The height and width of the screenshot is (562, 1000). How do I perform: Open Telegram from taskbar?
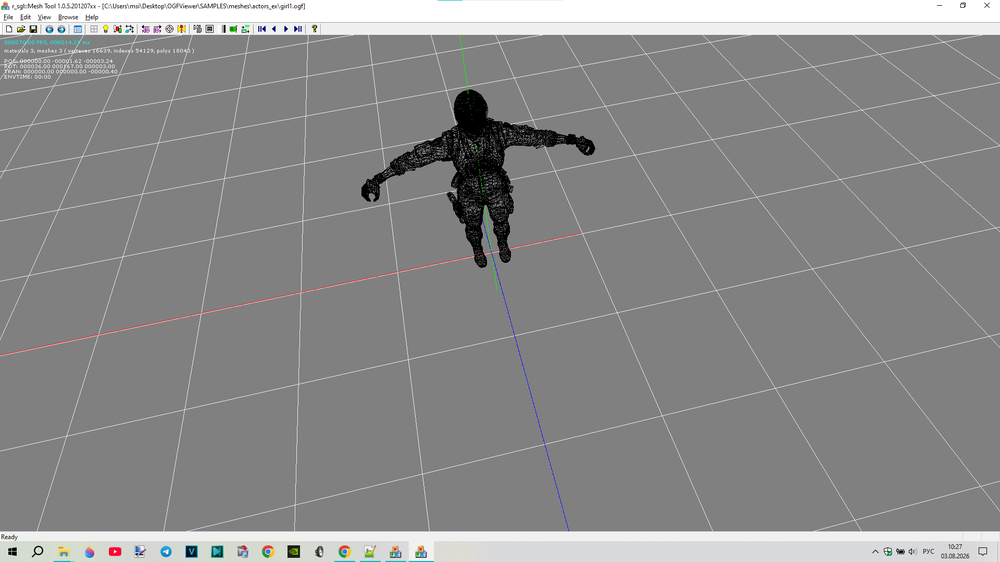(x=166, y=552)
